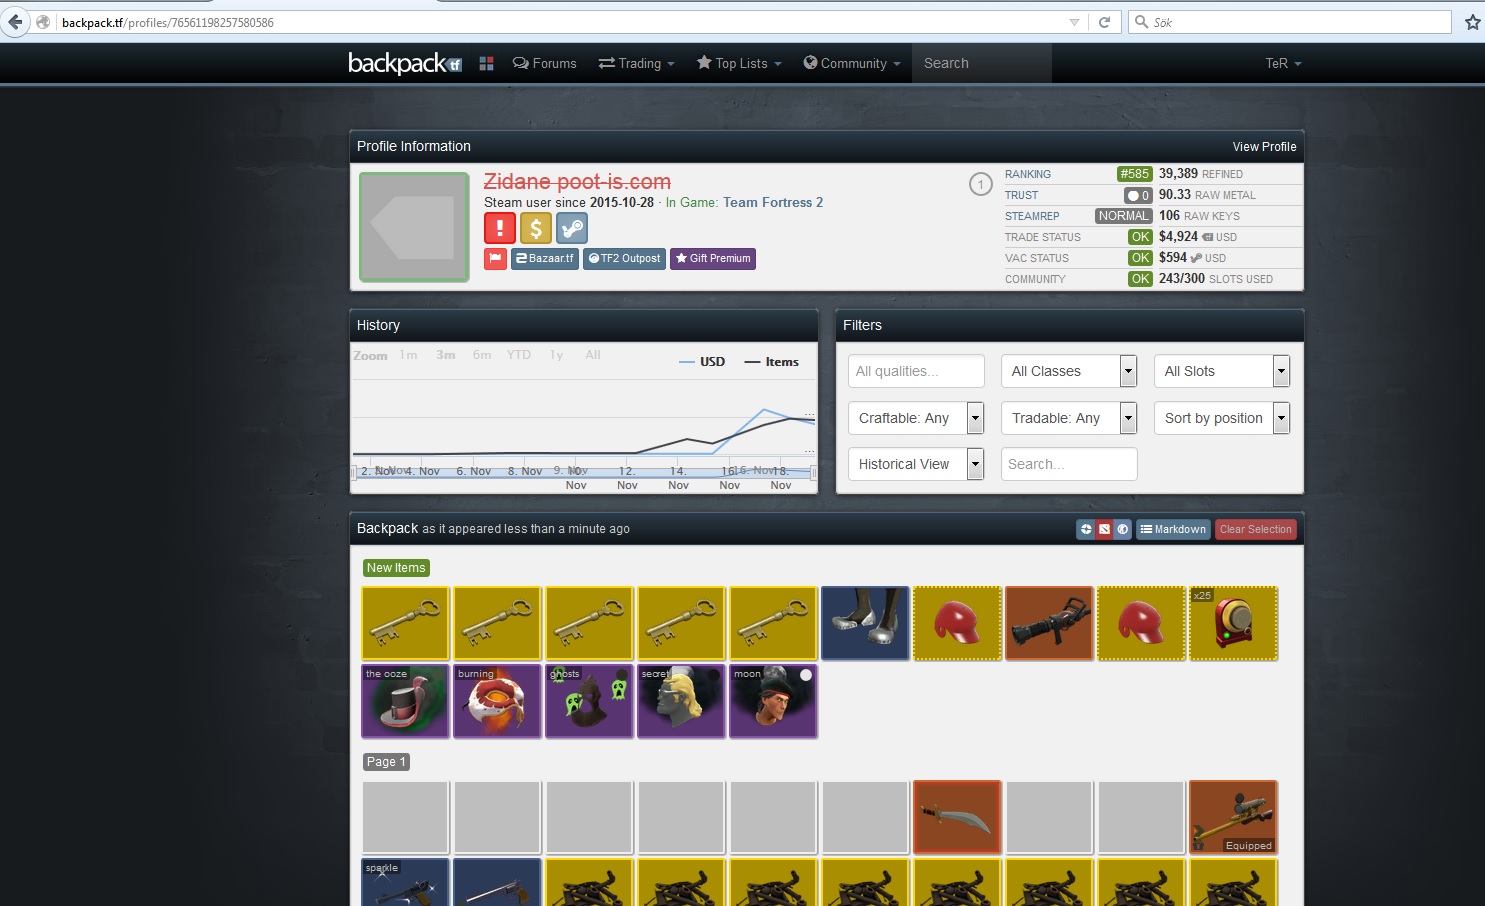Screen dimensions: 1485x906
Task: Open the Trading menu
Action: tap(636, 63)
